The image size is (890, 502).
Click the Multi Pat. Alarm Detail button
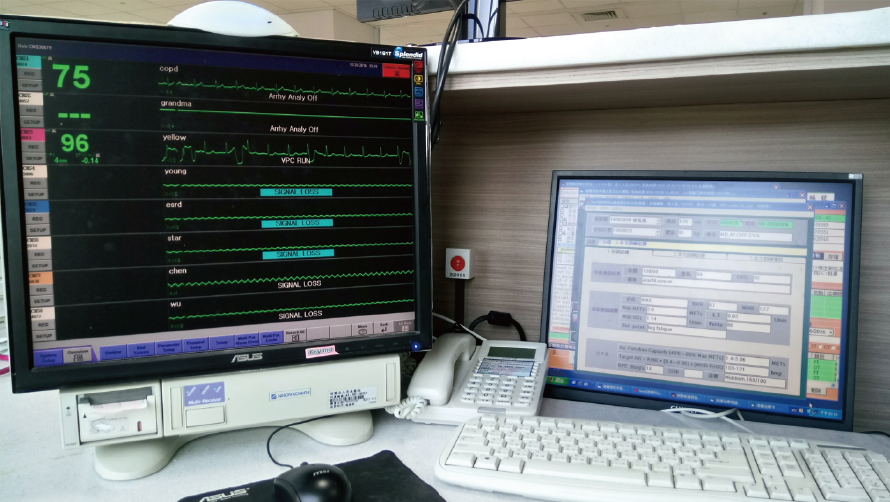[x=244, y=341]
